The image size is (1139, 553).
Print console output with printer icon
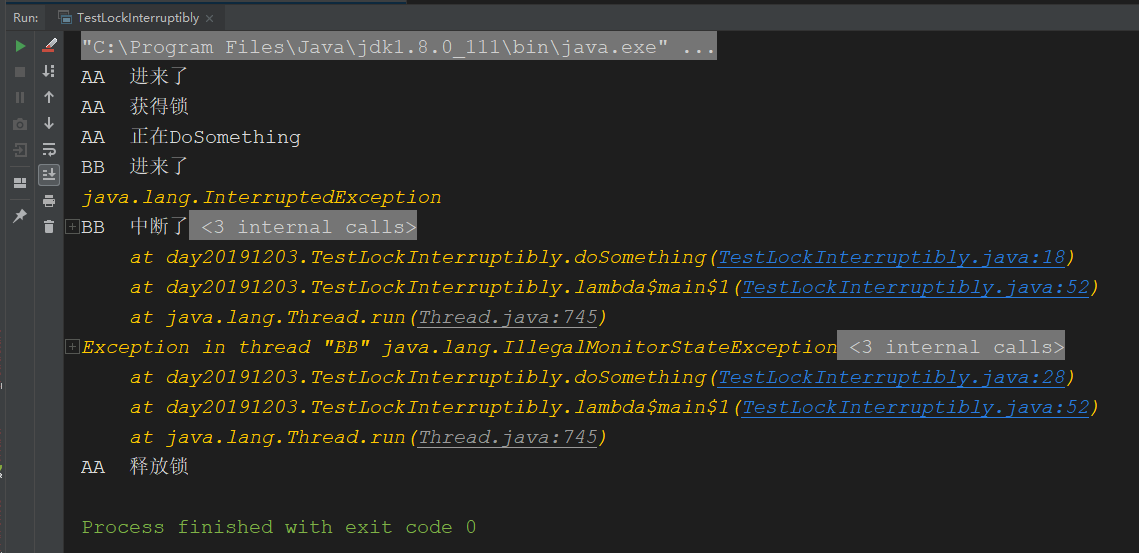(x=49, y=201)
